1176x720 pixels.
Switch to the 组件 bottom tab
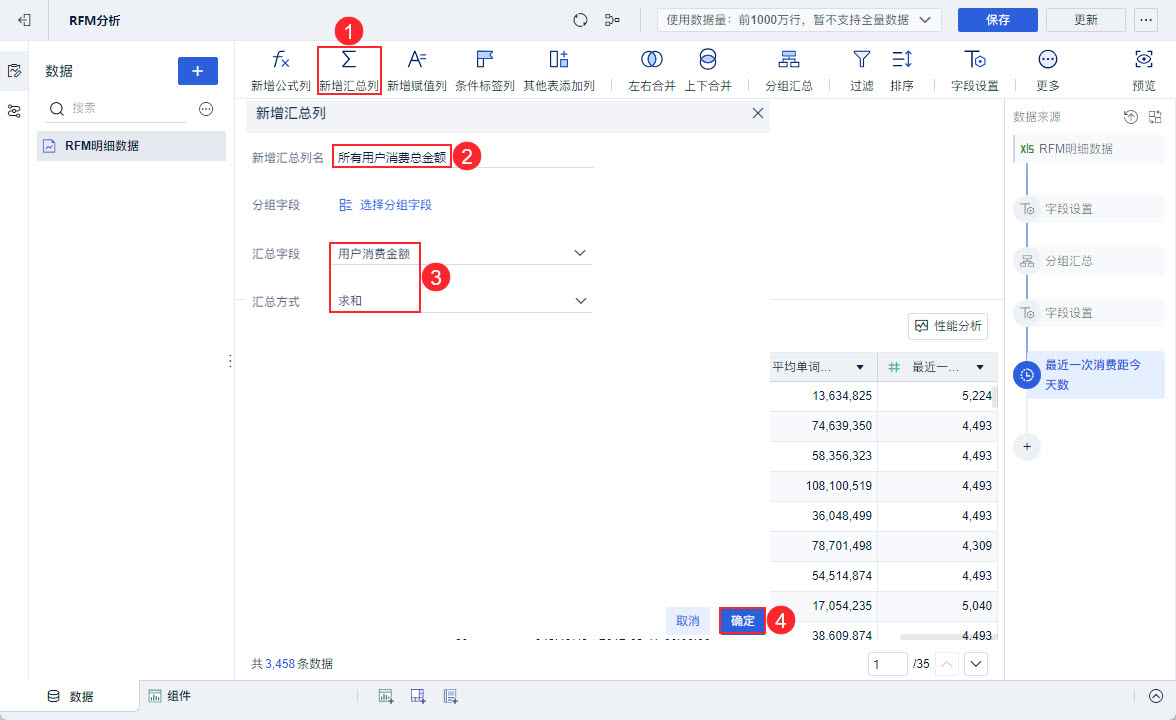pos(170,696)
